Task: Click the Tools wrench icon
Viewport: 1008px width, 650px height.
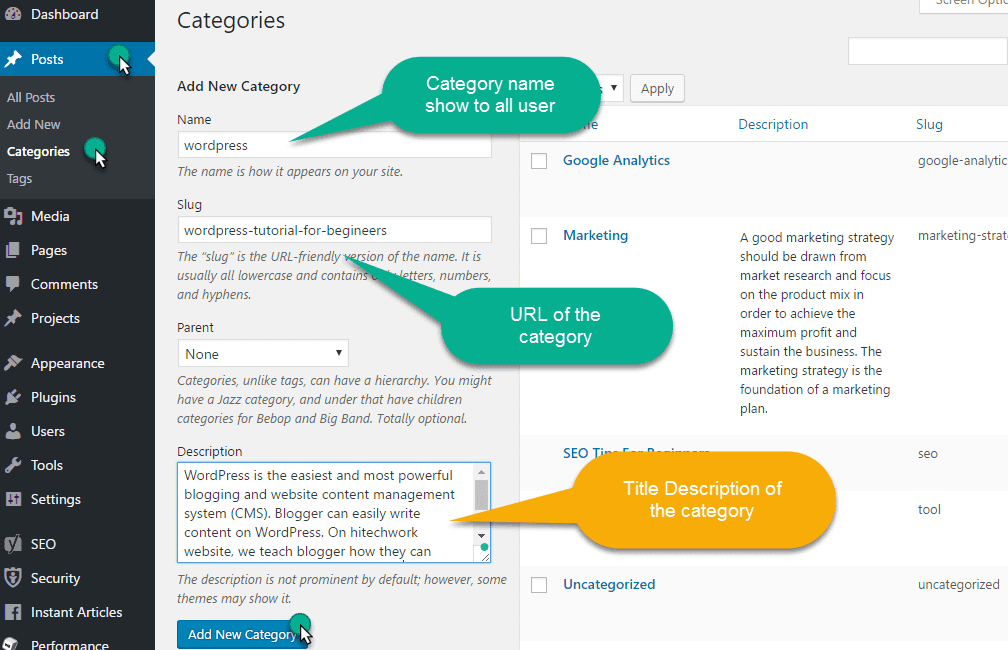Action: 13,465
